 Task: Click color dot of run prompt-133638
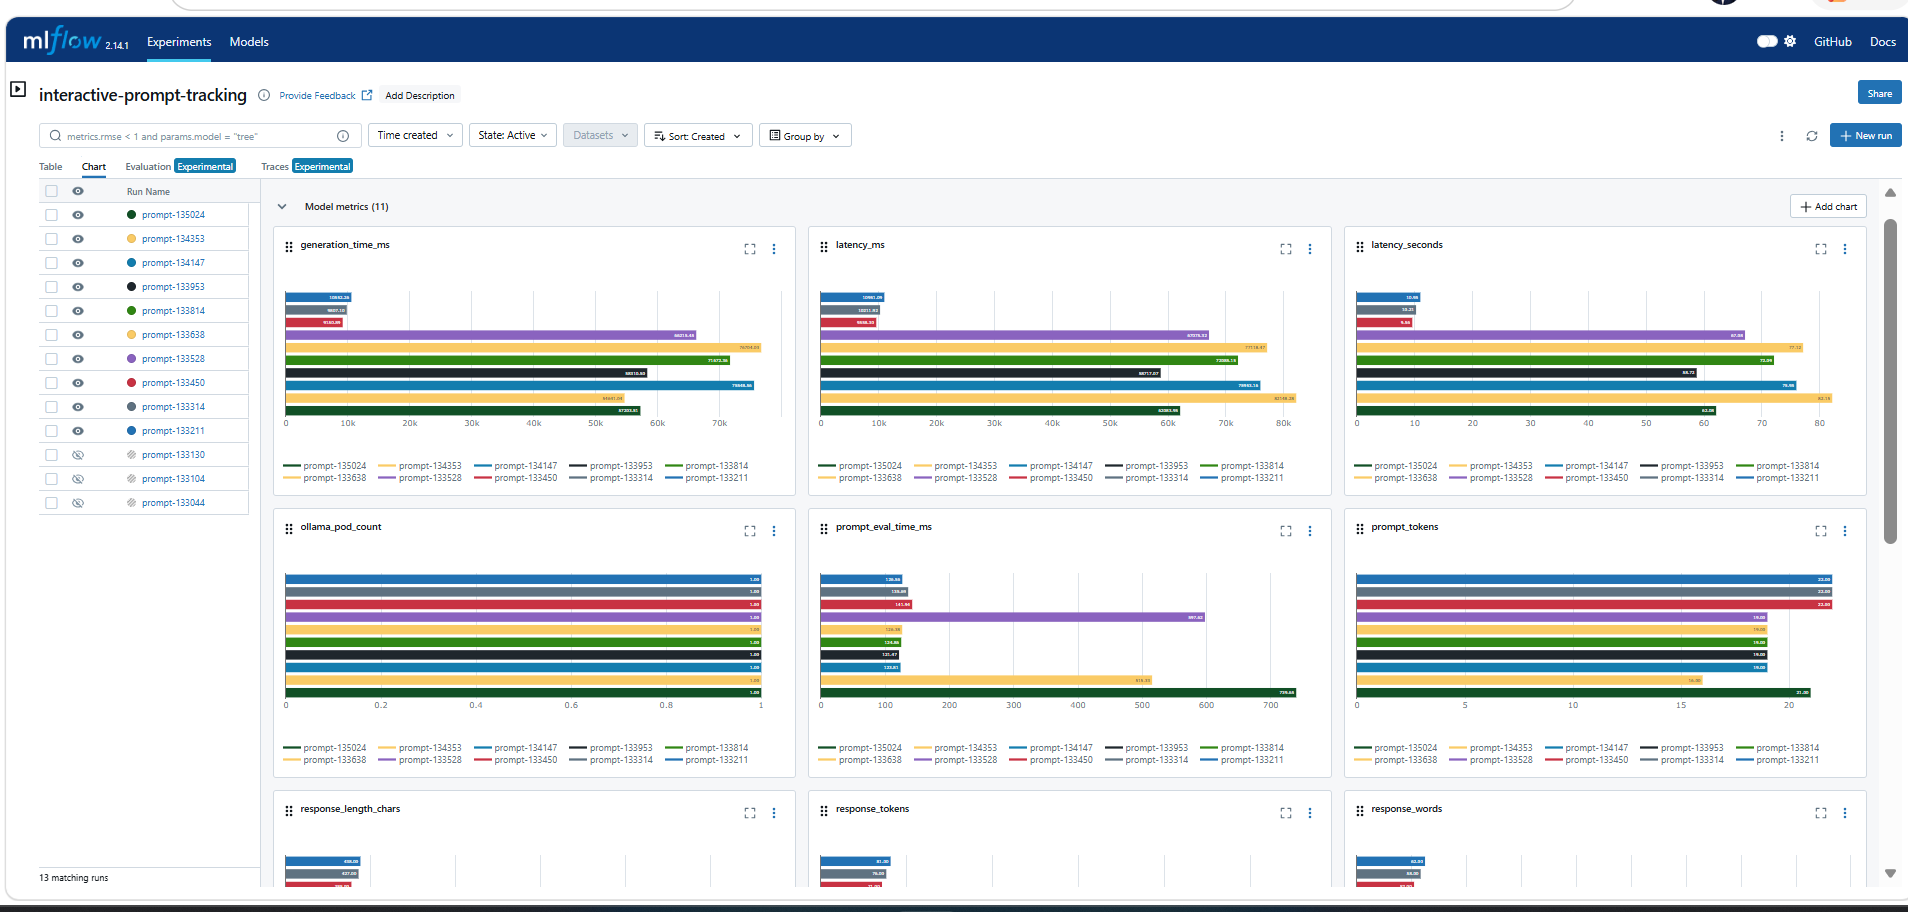click(131, 335)
